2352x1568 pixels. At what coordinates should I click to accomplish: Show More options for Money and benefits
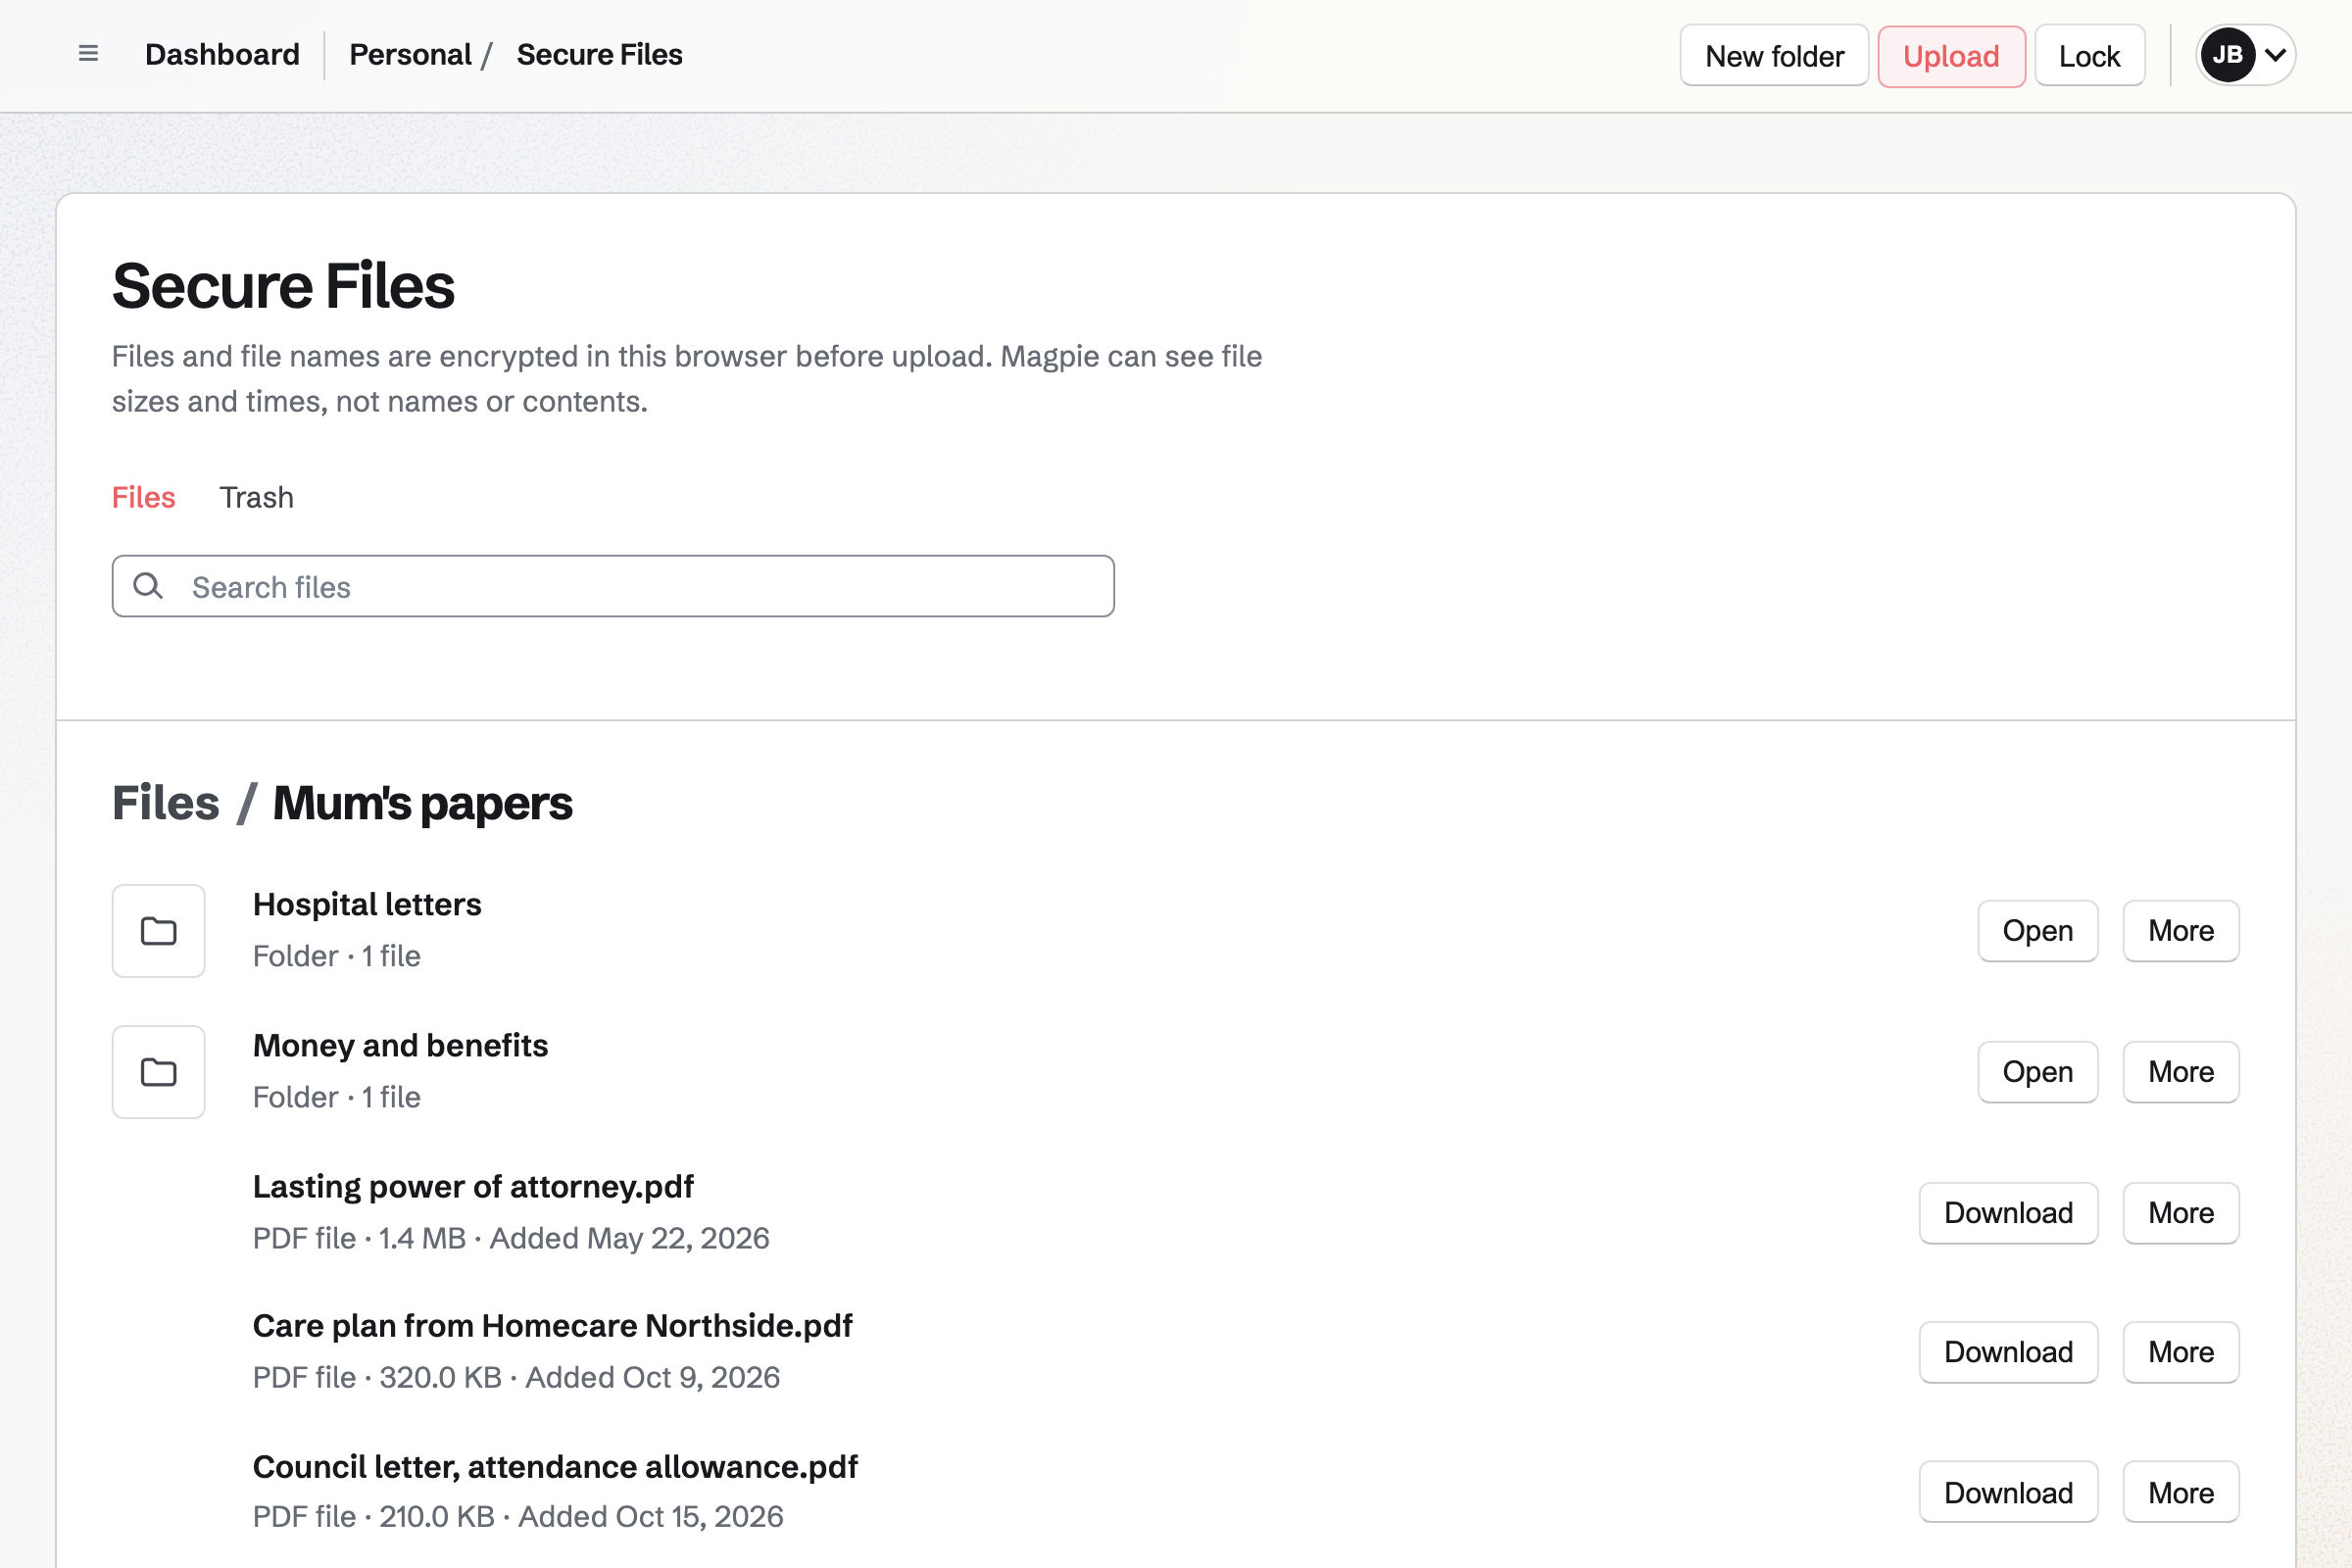pyautogui.click(x=2180, y=1072)
